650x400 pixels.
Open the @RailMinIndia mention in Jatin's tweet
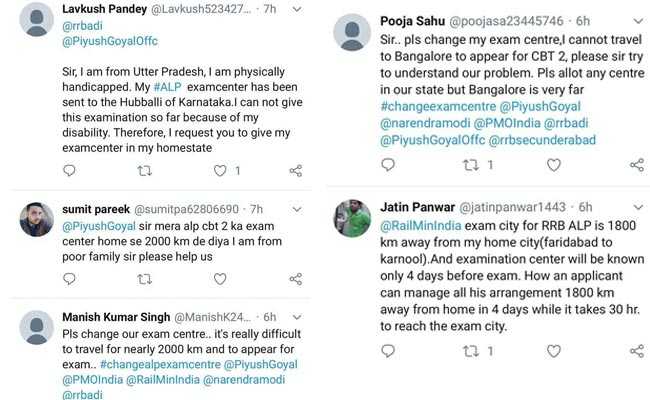[419, 226]
